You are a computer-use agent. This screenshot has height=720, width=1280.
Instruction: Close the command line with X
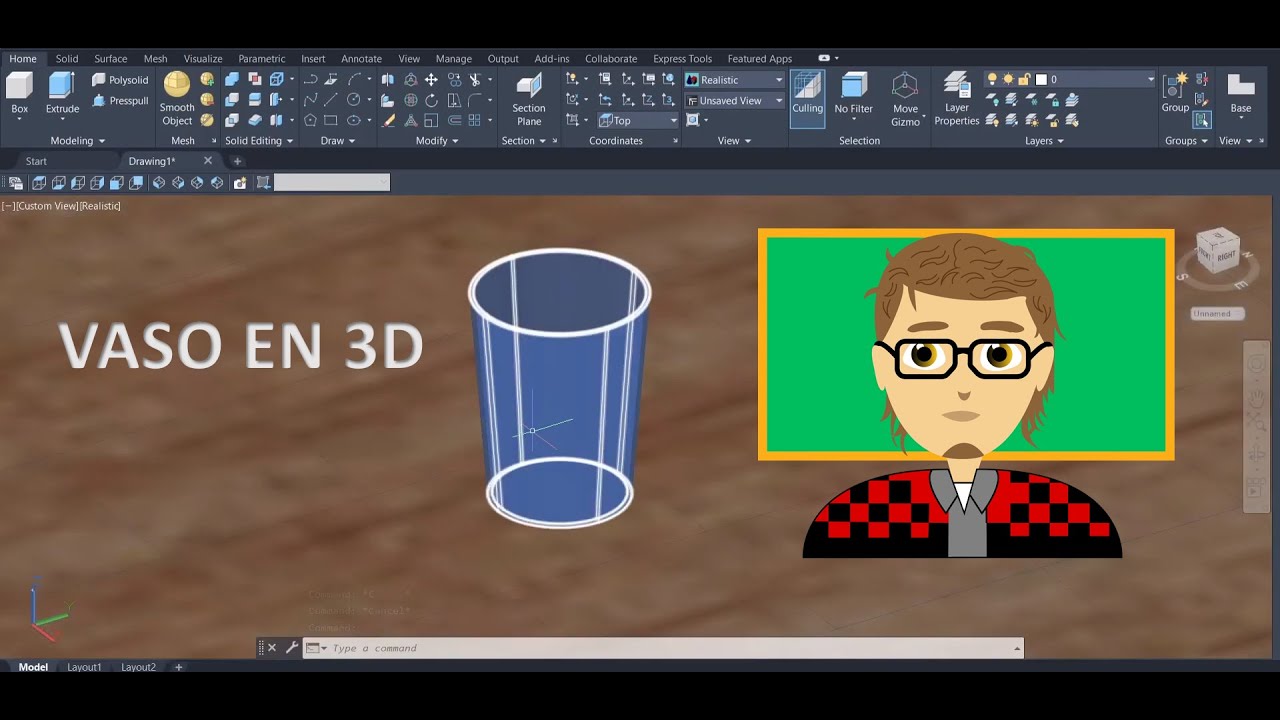click(x=272, y=648)
